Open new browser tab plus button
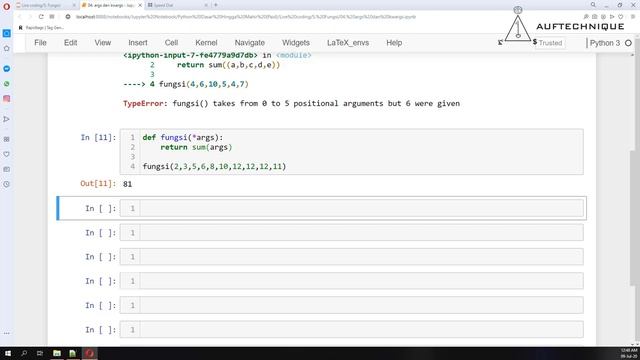 pyautogui.click(x=216, y=5)
